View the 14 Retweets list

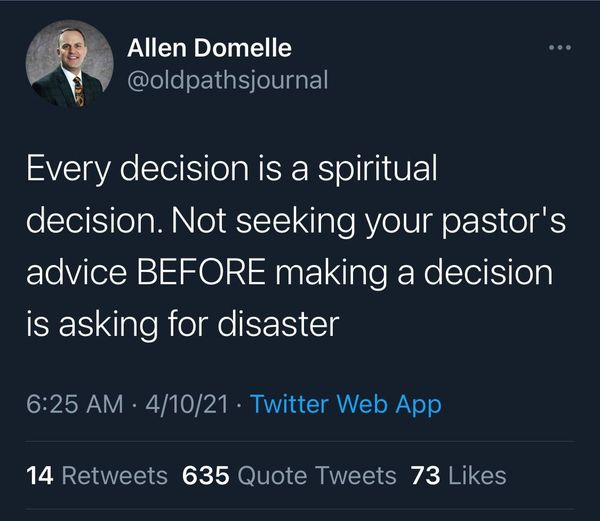pyautogui.click(x=97, y=476)
